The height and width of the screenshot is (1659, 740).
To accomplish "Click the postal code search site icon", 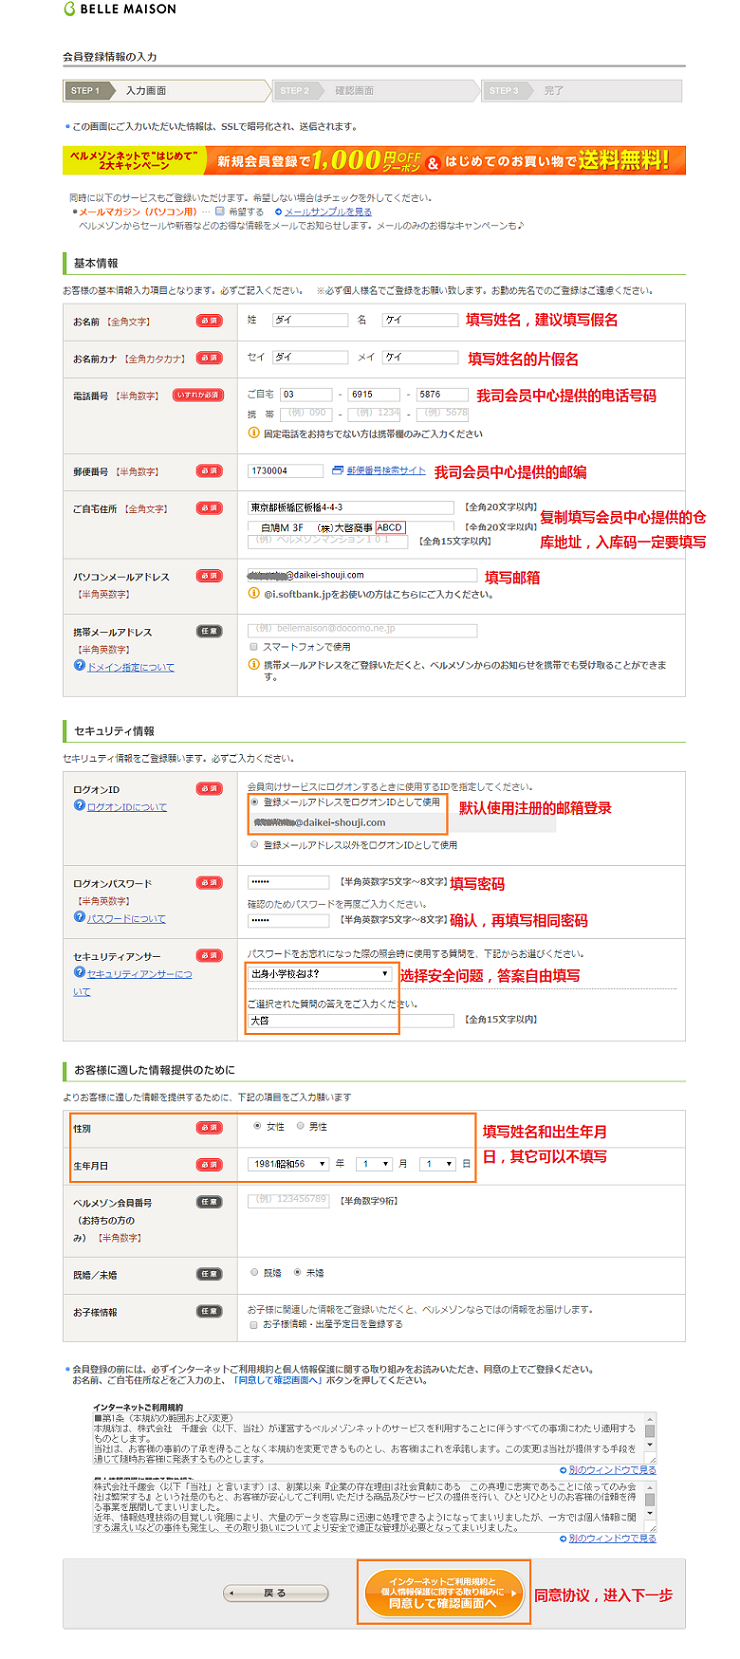I will [x=337, y=470].
